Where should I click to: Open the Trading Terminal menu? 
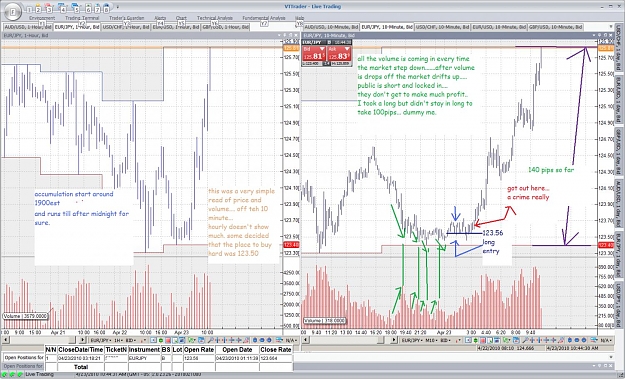[x=82, y=18]
